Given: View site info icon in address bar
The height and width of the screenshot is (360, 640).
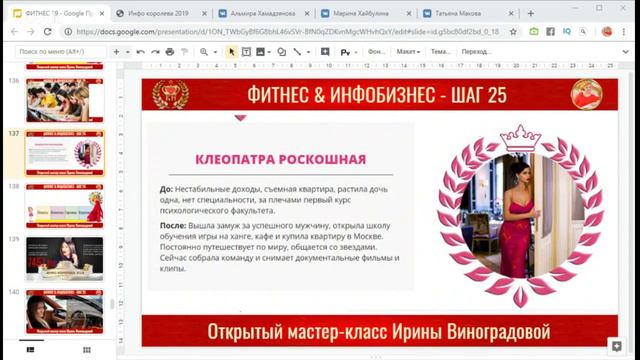Looking at the screenshot, I should 68,31.
